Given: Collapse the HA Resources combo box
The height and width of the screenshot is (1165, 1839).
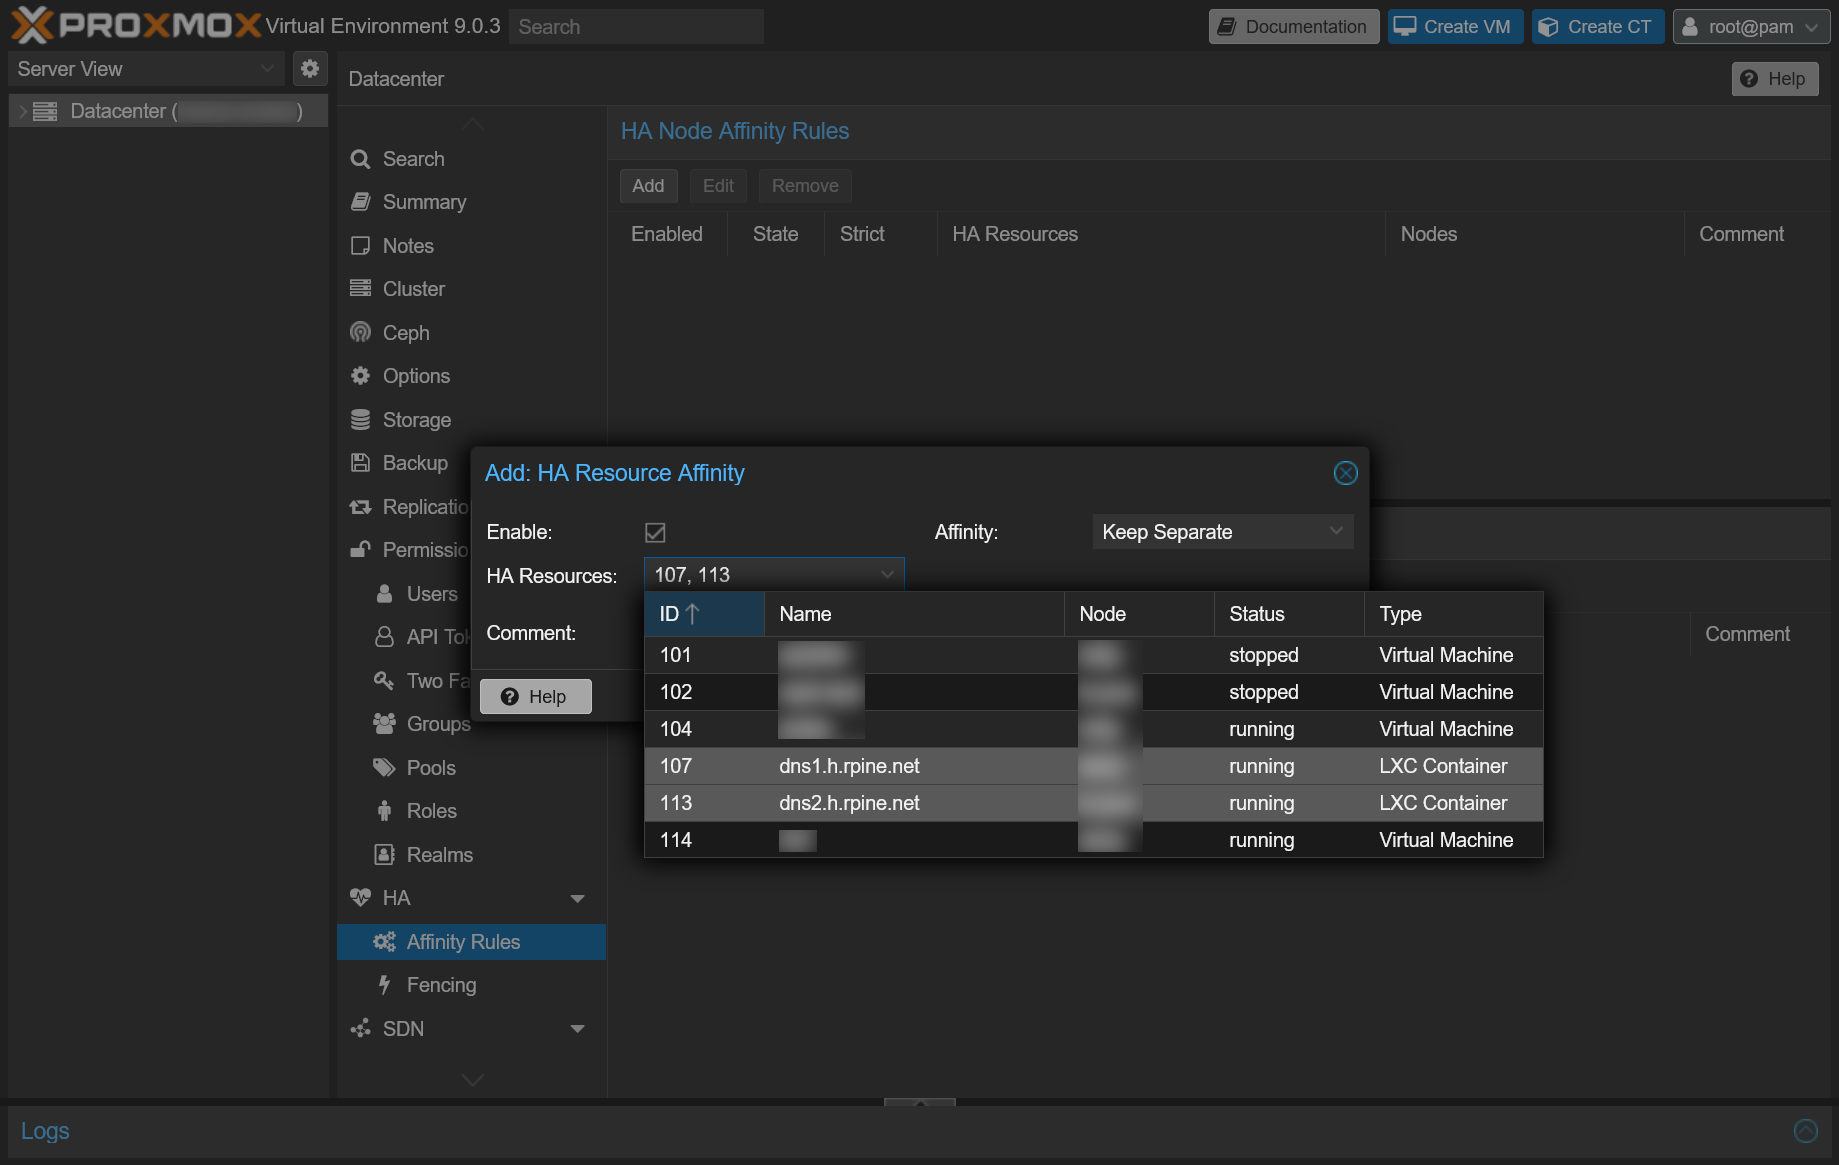Looking at the screenshot, I should click(x=887, y=575).
